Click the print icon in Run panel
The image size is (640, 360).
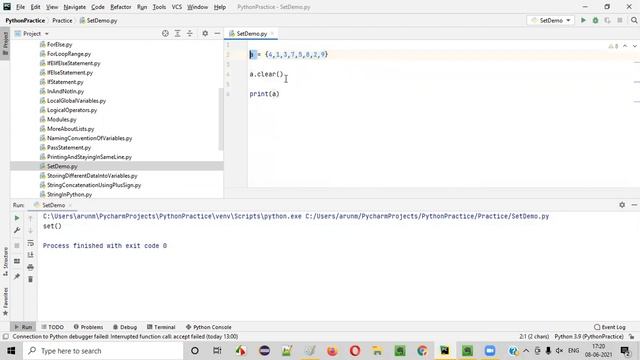coord(31,267)
